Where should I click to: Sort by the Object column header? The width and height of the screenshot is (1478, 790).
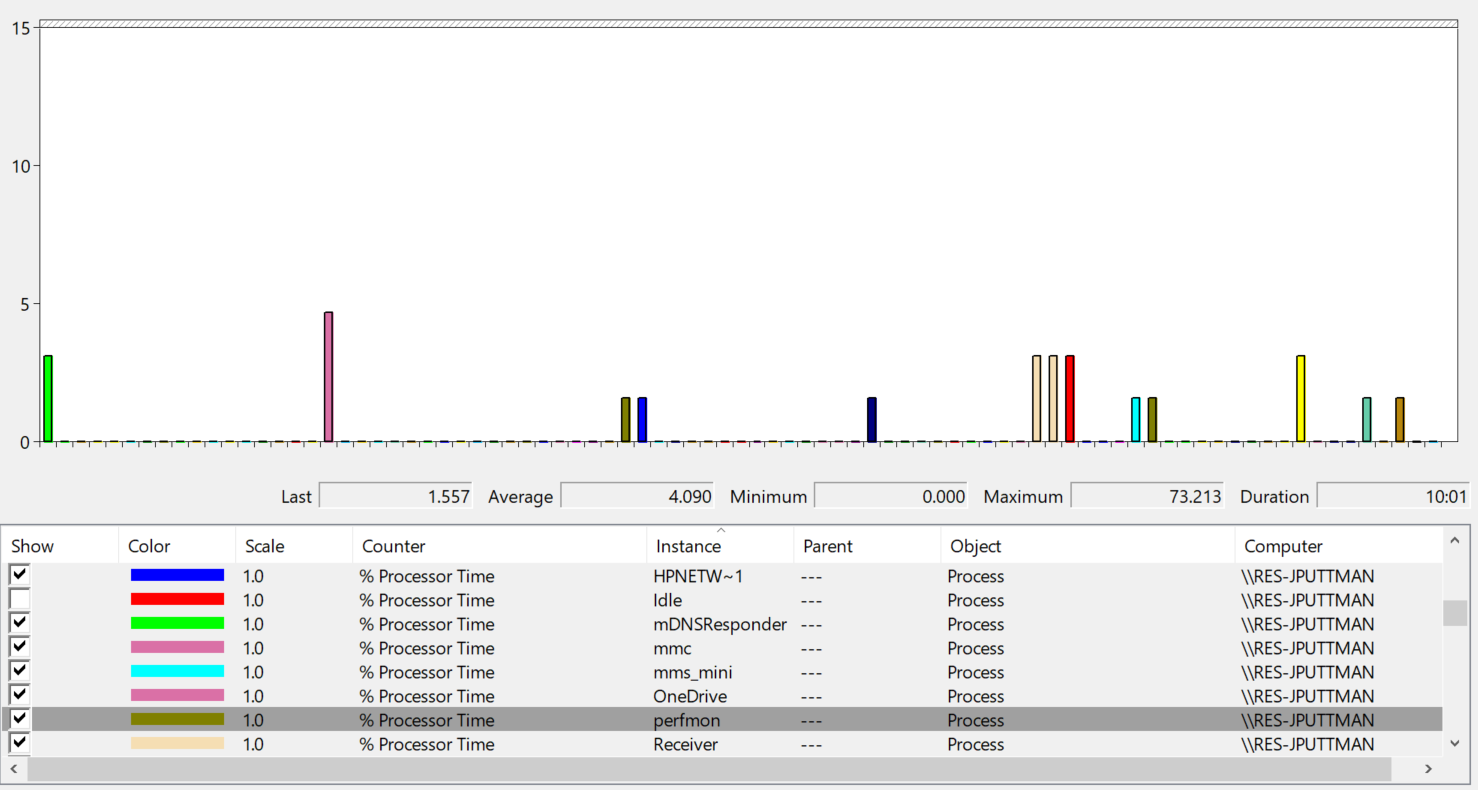coord(975,546)
